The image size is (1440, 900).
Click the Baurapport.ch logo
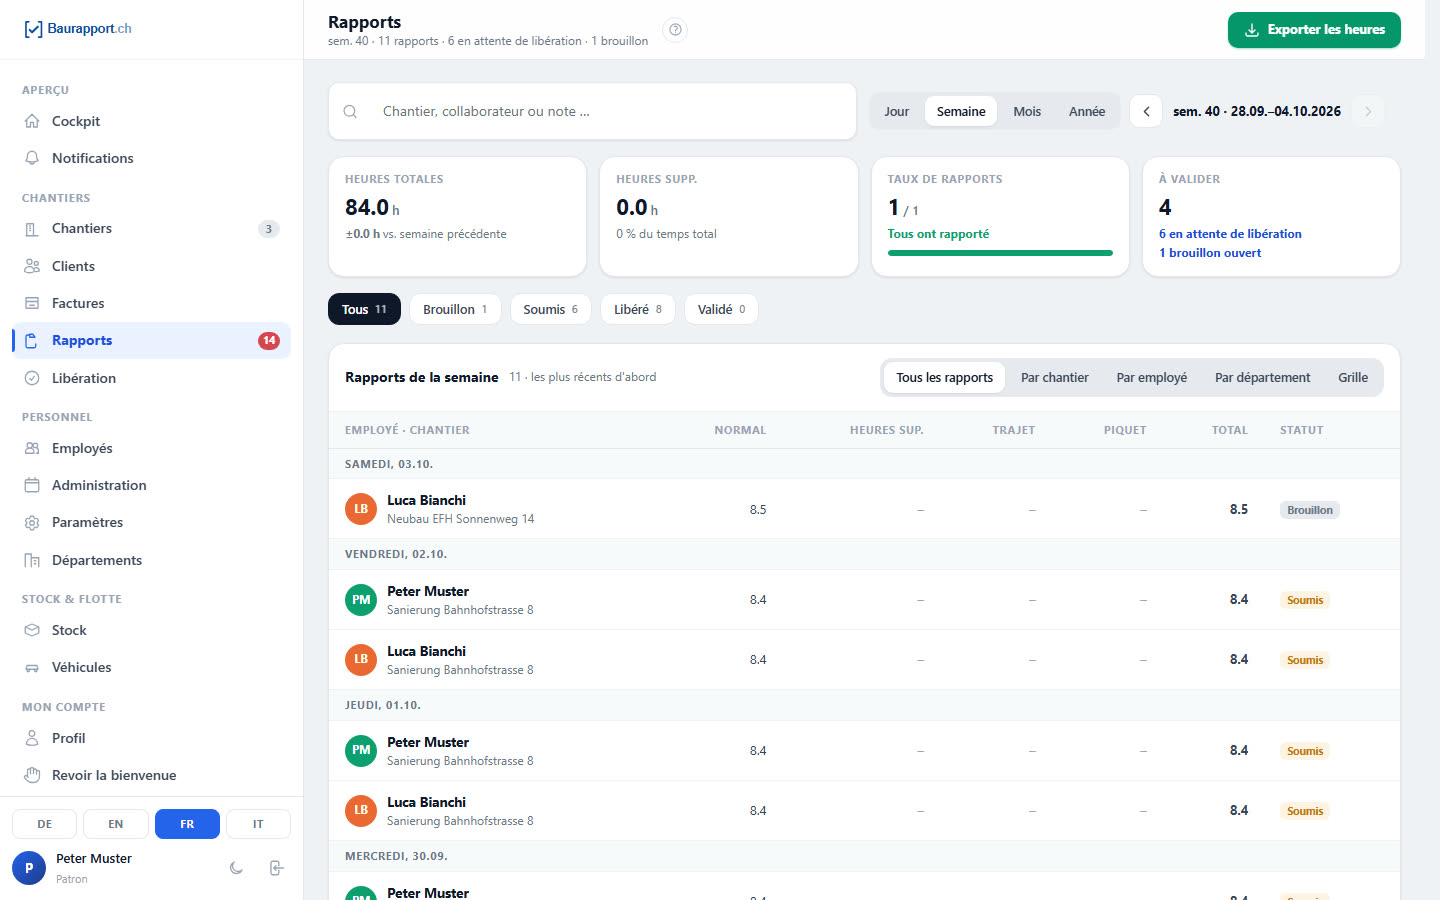click(x=77, y=29)
